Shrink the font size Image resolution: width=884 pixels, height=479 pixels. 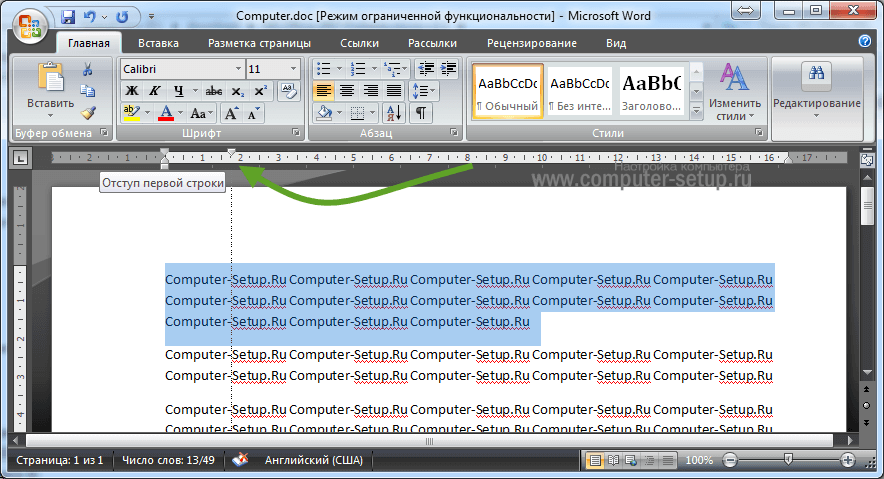click(253, 114)
